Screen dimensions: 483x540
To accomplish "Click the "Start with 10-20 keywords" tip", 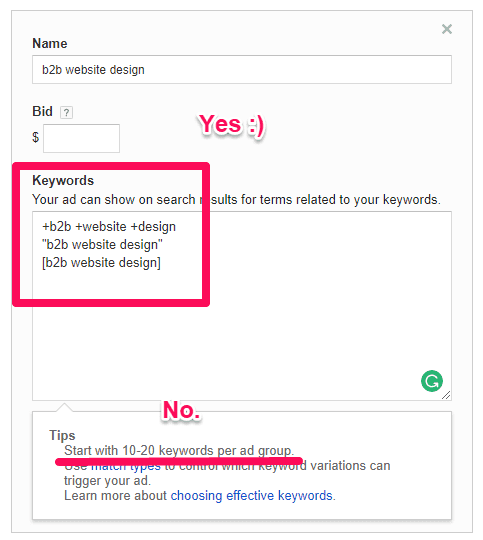I will click(179, 450).
